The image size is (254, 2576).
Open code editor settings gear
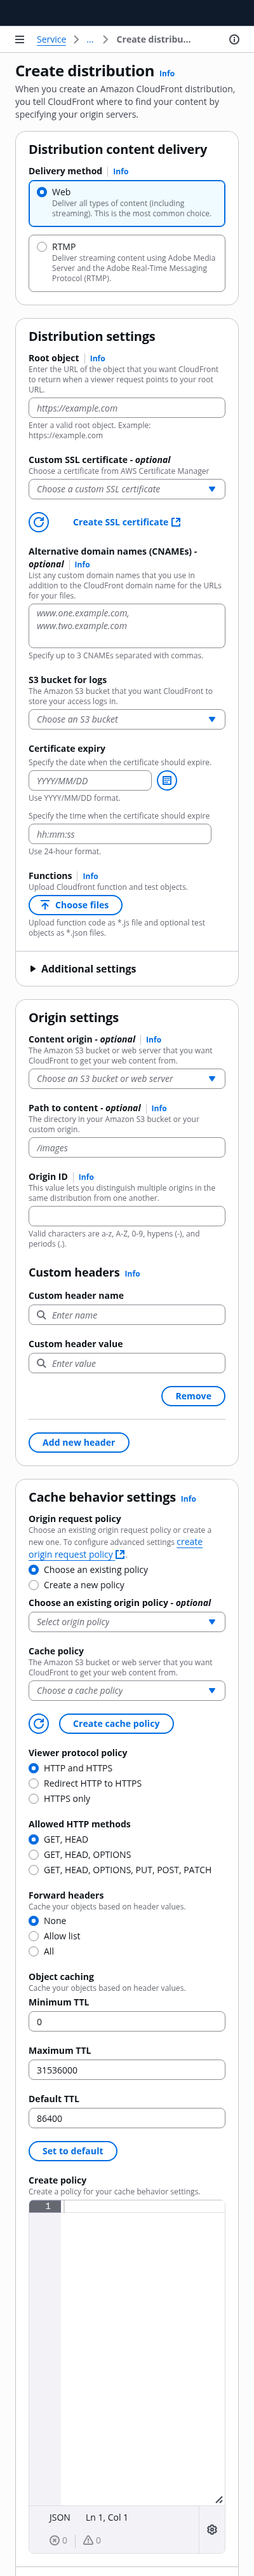point(212,2529)
